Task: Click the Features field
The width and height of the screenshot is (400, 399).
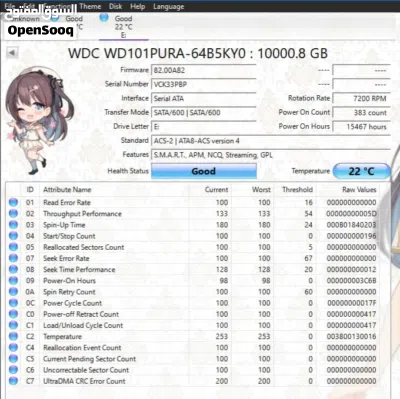Action: point(271,155)
